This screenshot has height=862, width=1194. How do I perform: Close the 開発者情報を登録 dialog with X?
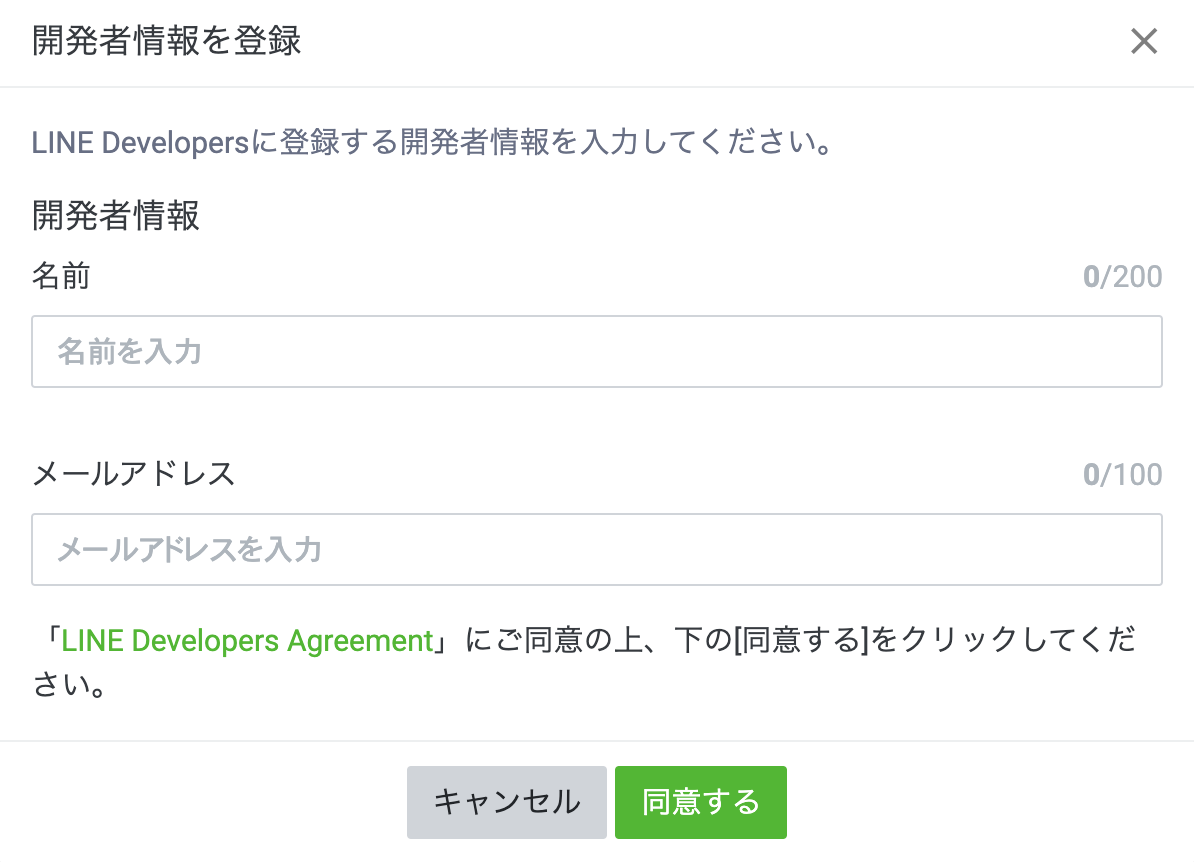1143,42
